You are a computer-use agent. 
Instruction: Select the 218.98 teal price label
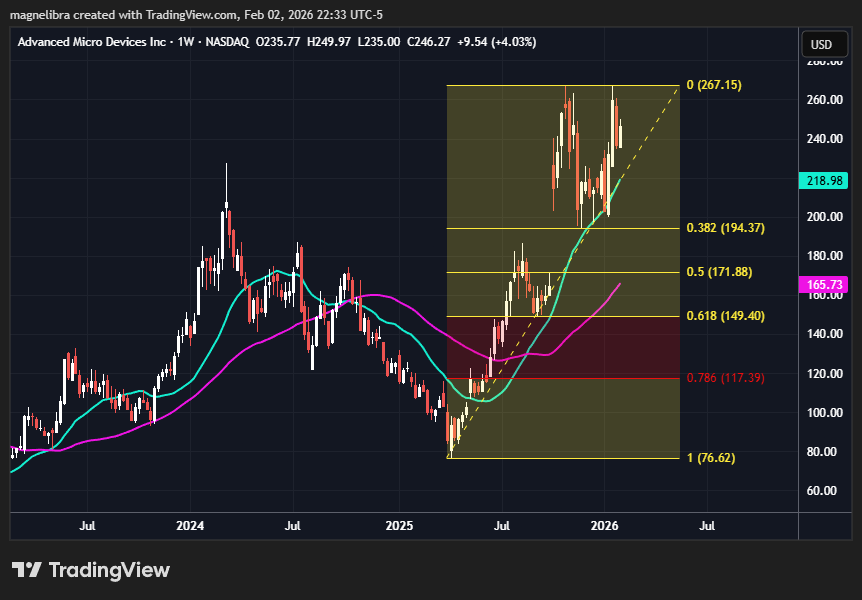824,180
